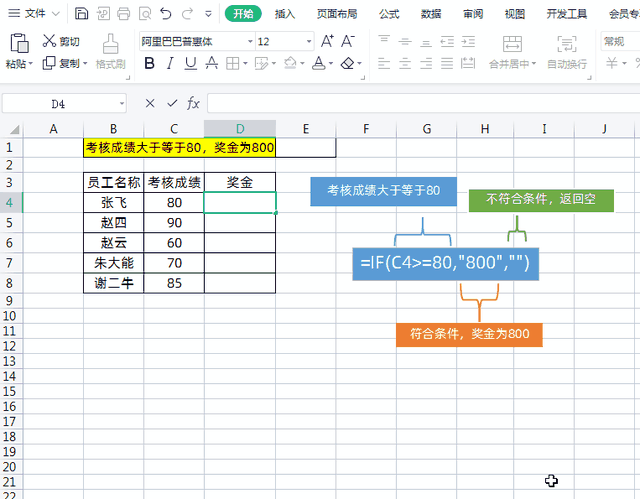Click the column D header
This screenshot has width=640, height=499.
(240, 129)
